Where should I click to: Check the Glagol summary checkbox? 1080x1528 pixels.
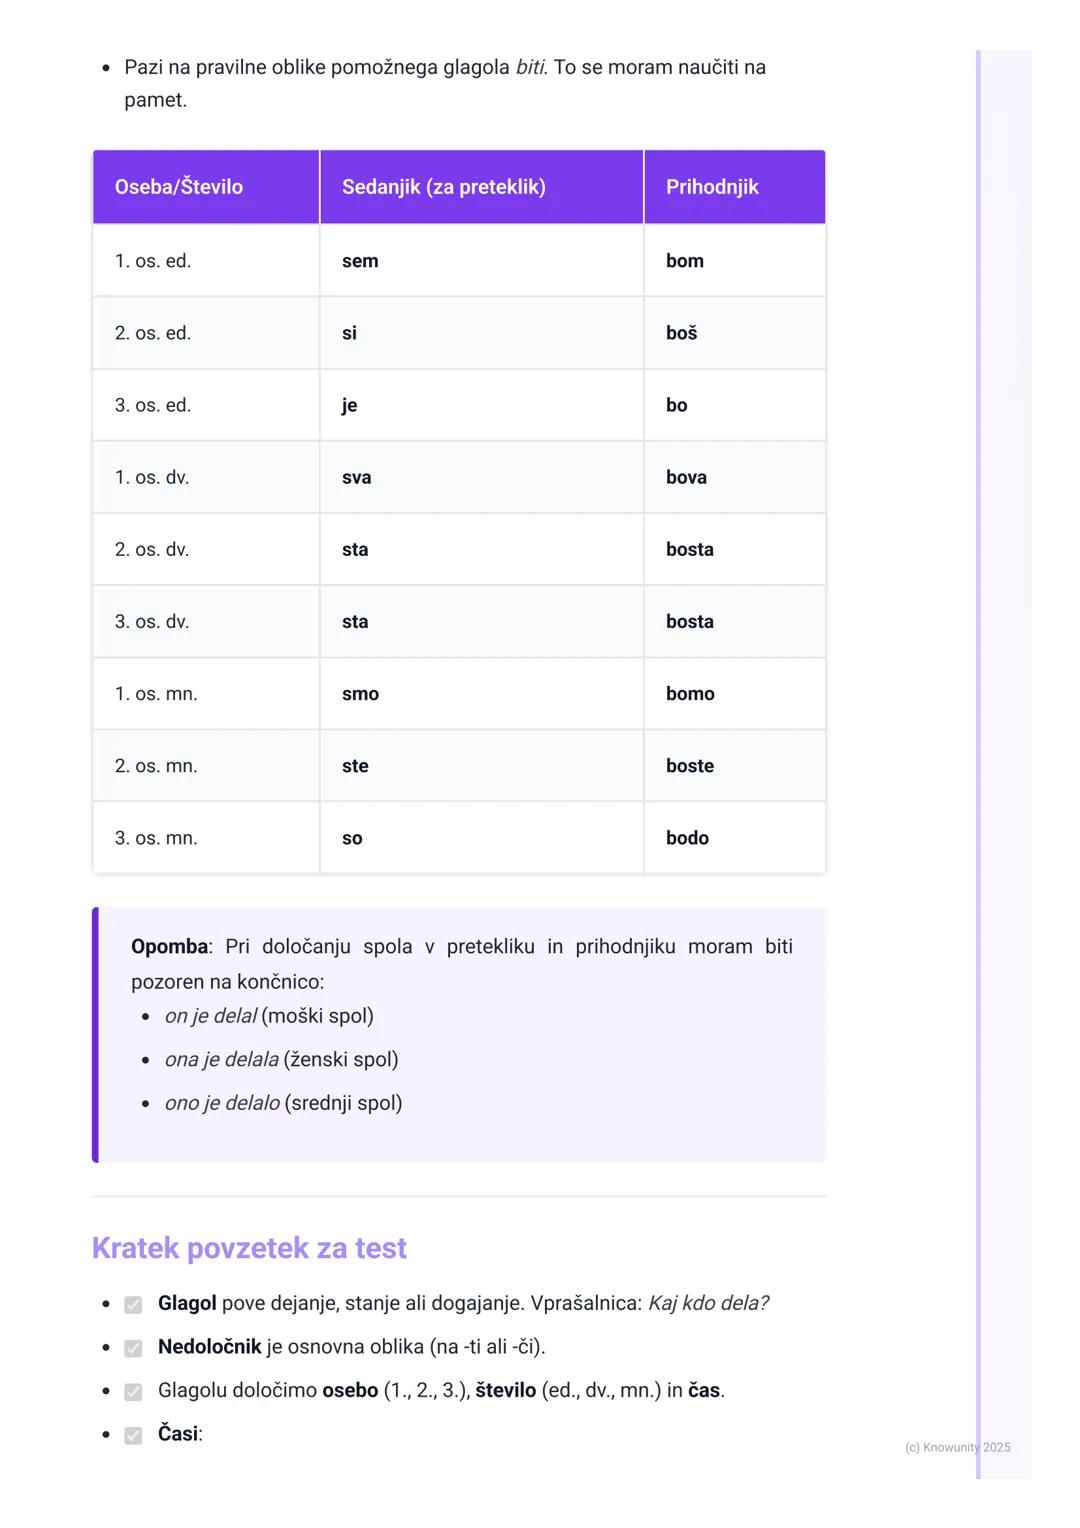pyautogui.click(x=133, y=1304)
